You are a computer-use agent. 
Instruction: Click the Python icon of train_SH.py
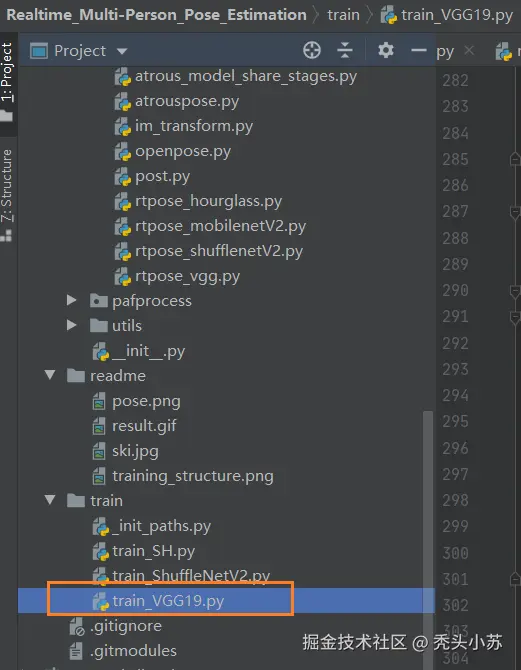pyautogui.click(x=101, y=551)
